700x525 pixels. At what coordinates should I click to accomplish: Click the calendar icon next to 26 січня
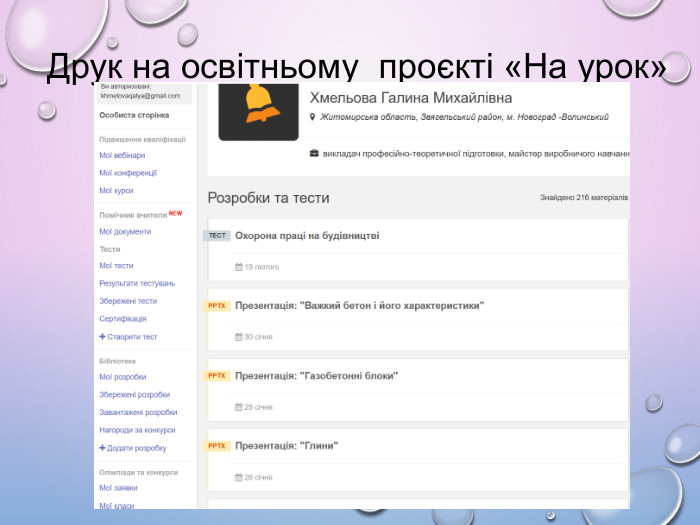239,477
